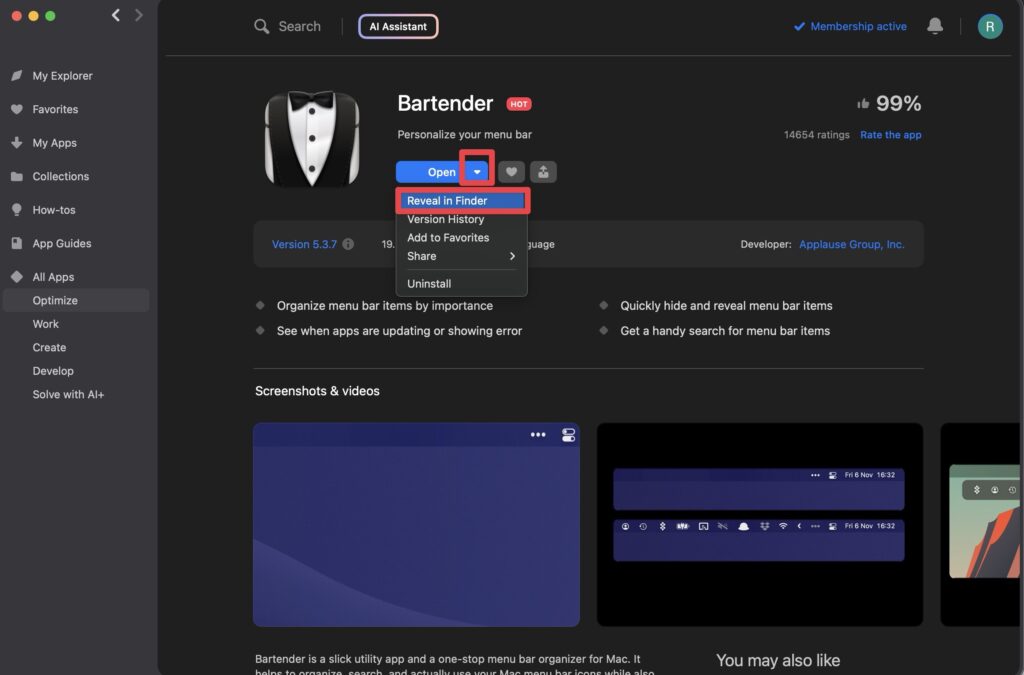Expand the Open button dropdown arrow

click(x=477, y=172)
